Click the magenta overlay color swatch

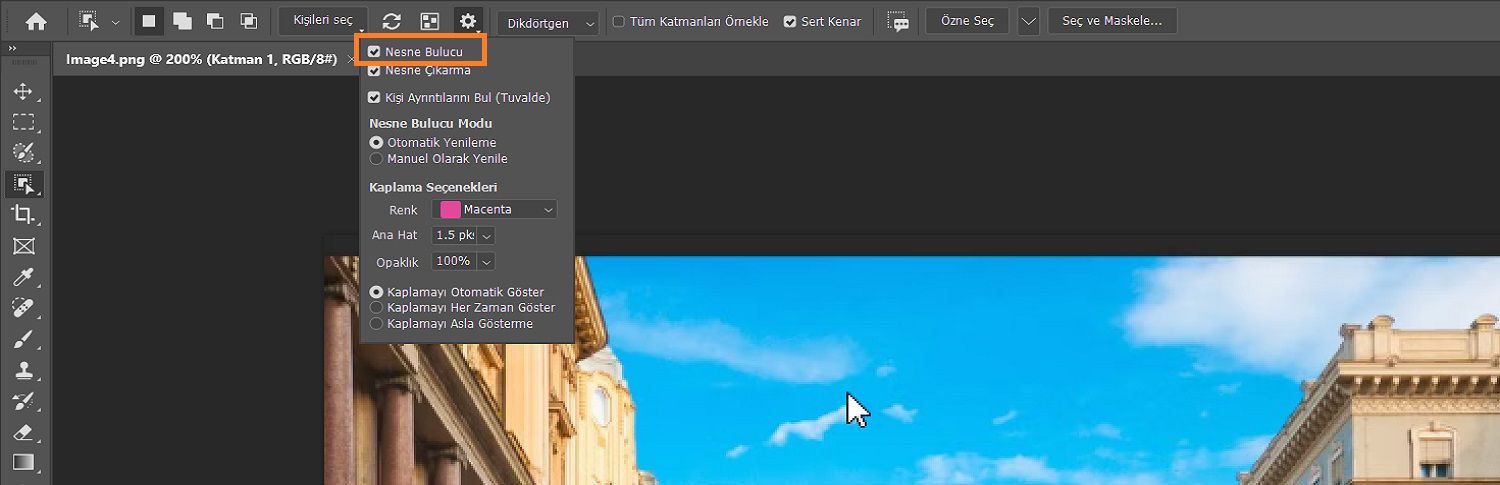450,210
